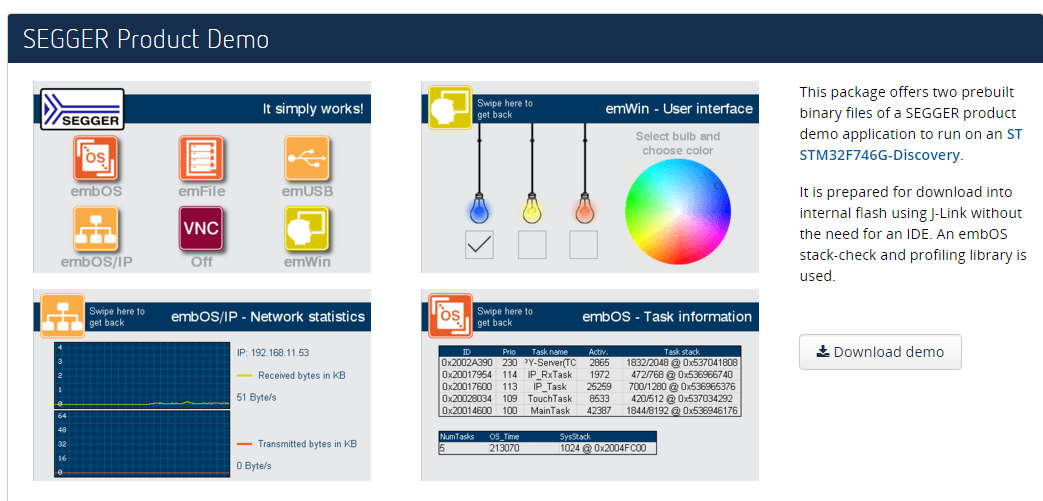This screenshot has height=501, width=1043.
Task: Click the small selector ring on color wheel
Action: [718, 185]
